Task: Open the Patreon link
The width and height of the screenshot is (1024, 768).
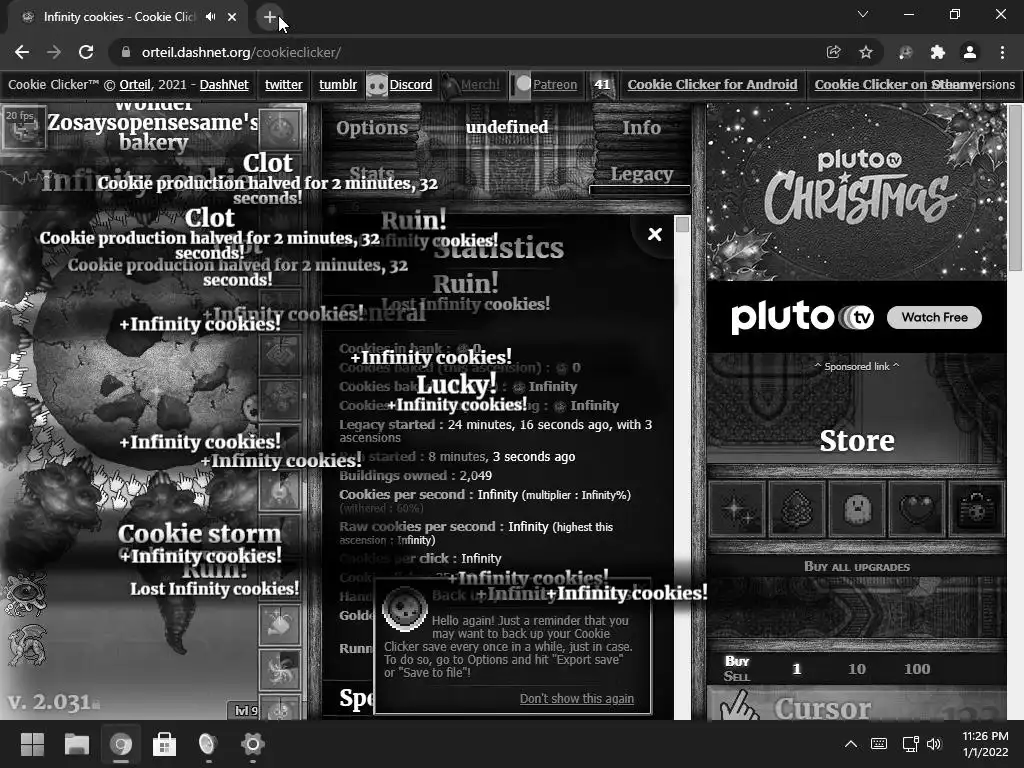Action: coord(555,84)
